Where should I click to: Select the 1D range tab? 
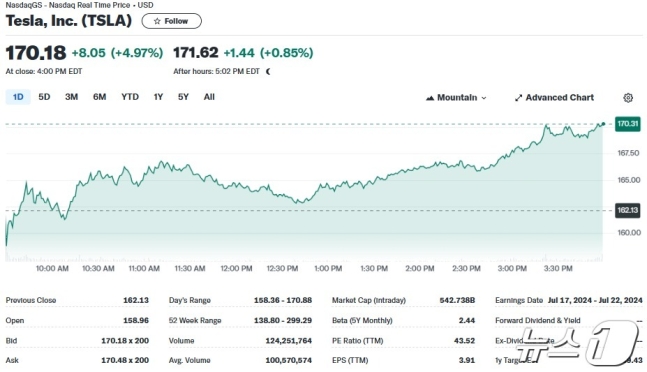18,97
